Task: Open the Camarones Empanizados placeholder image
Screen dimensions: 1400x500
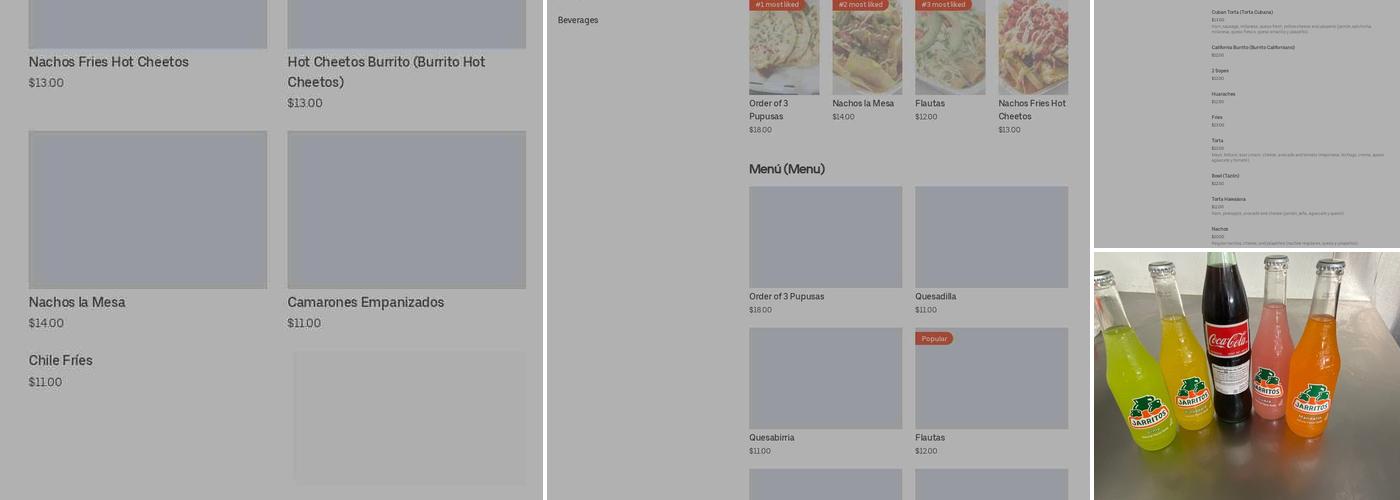Action: (406, 210)
